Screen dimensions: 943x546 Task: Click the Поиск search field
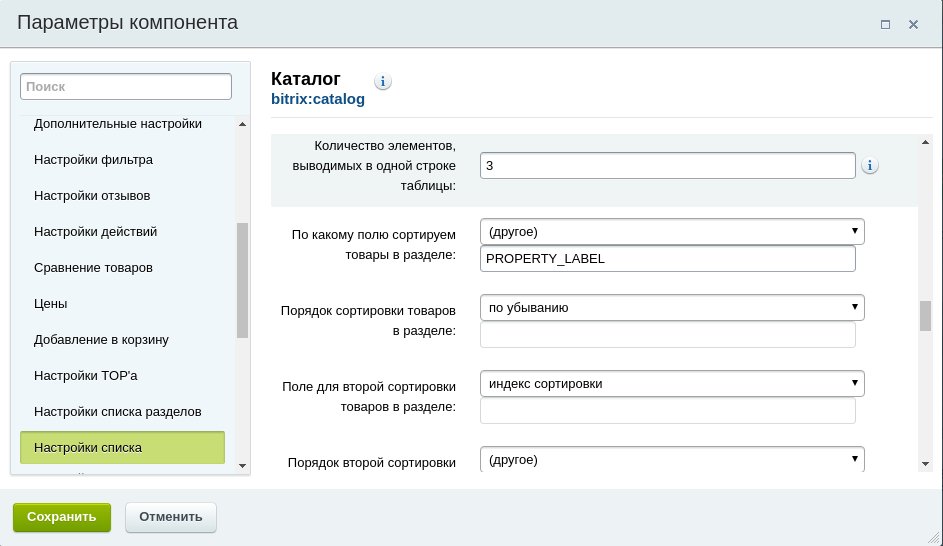(126, 87)
